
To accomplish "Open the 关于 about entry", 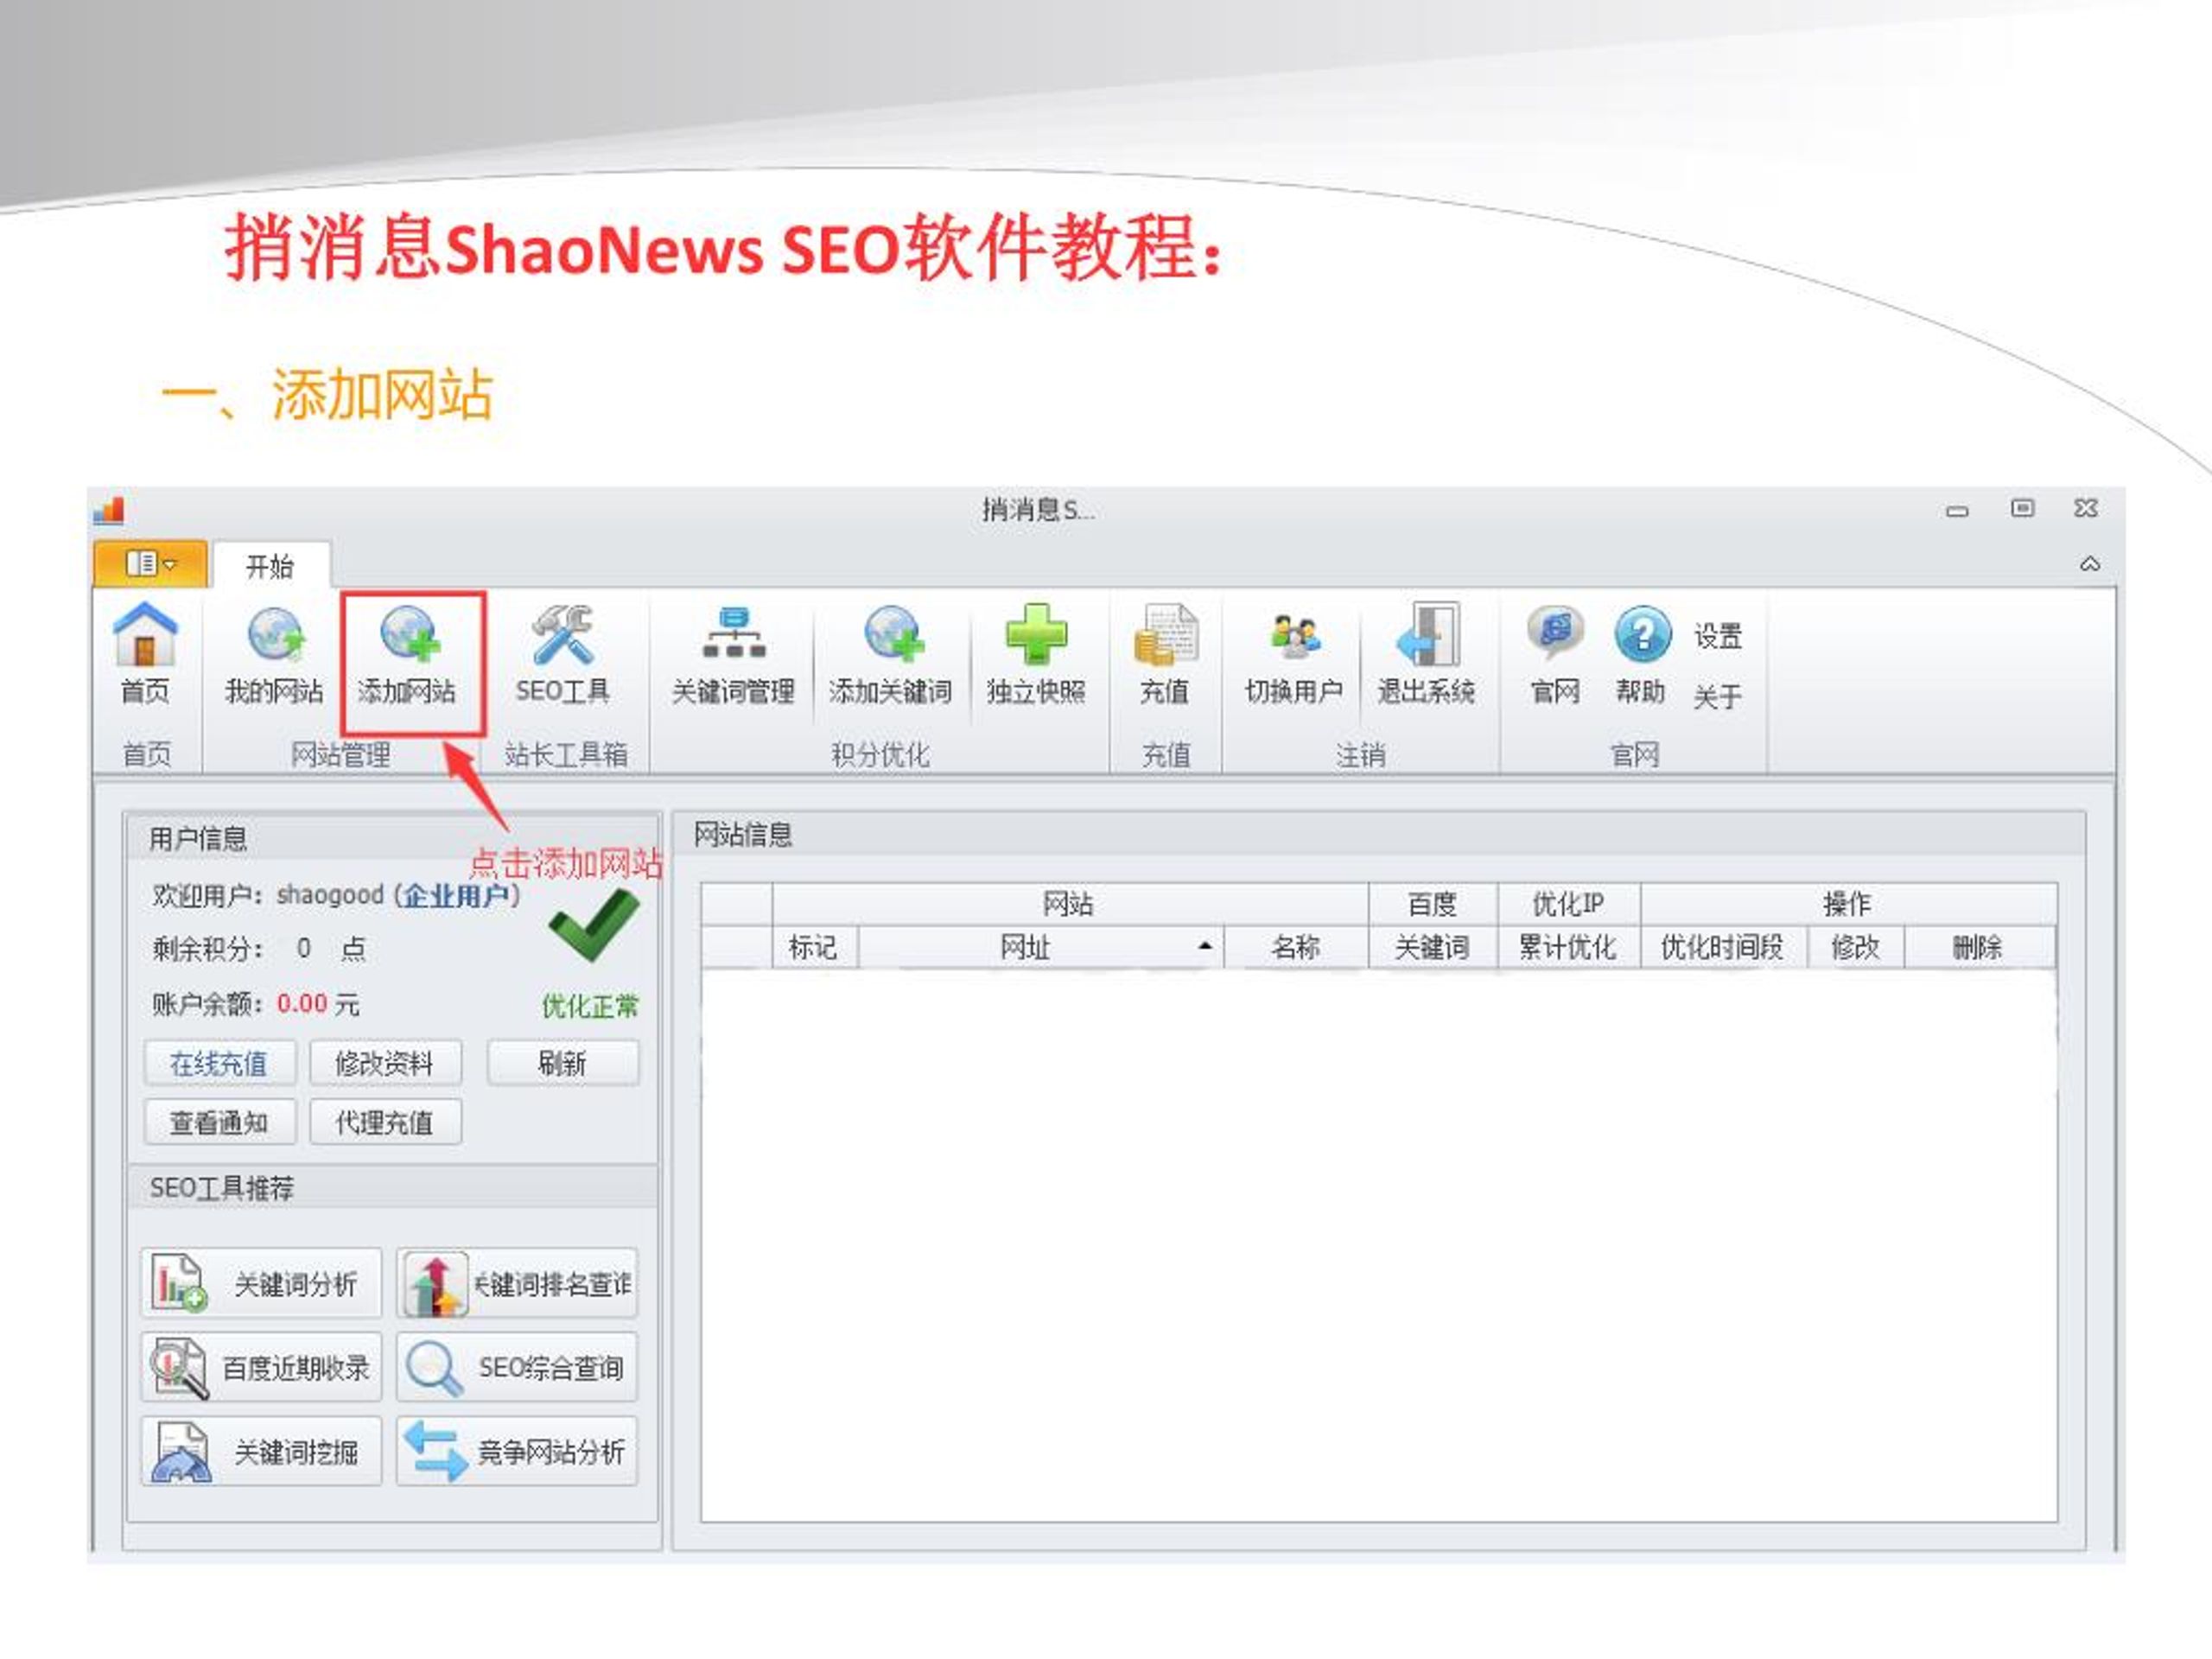I will (x=1718, y=696).
